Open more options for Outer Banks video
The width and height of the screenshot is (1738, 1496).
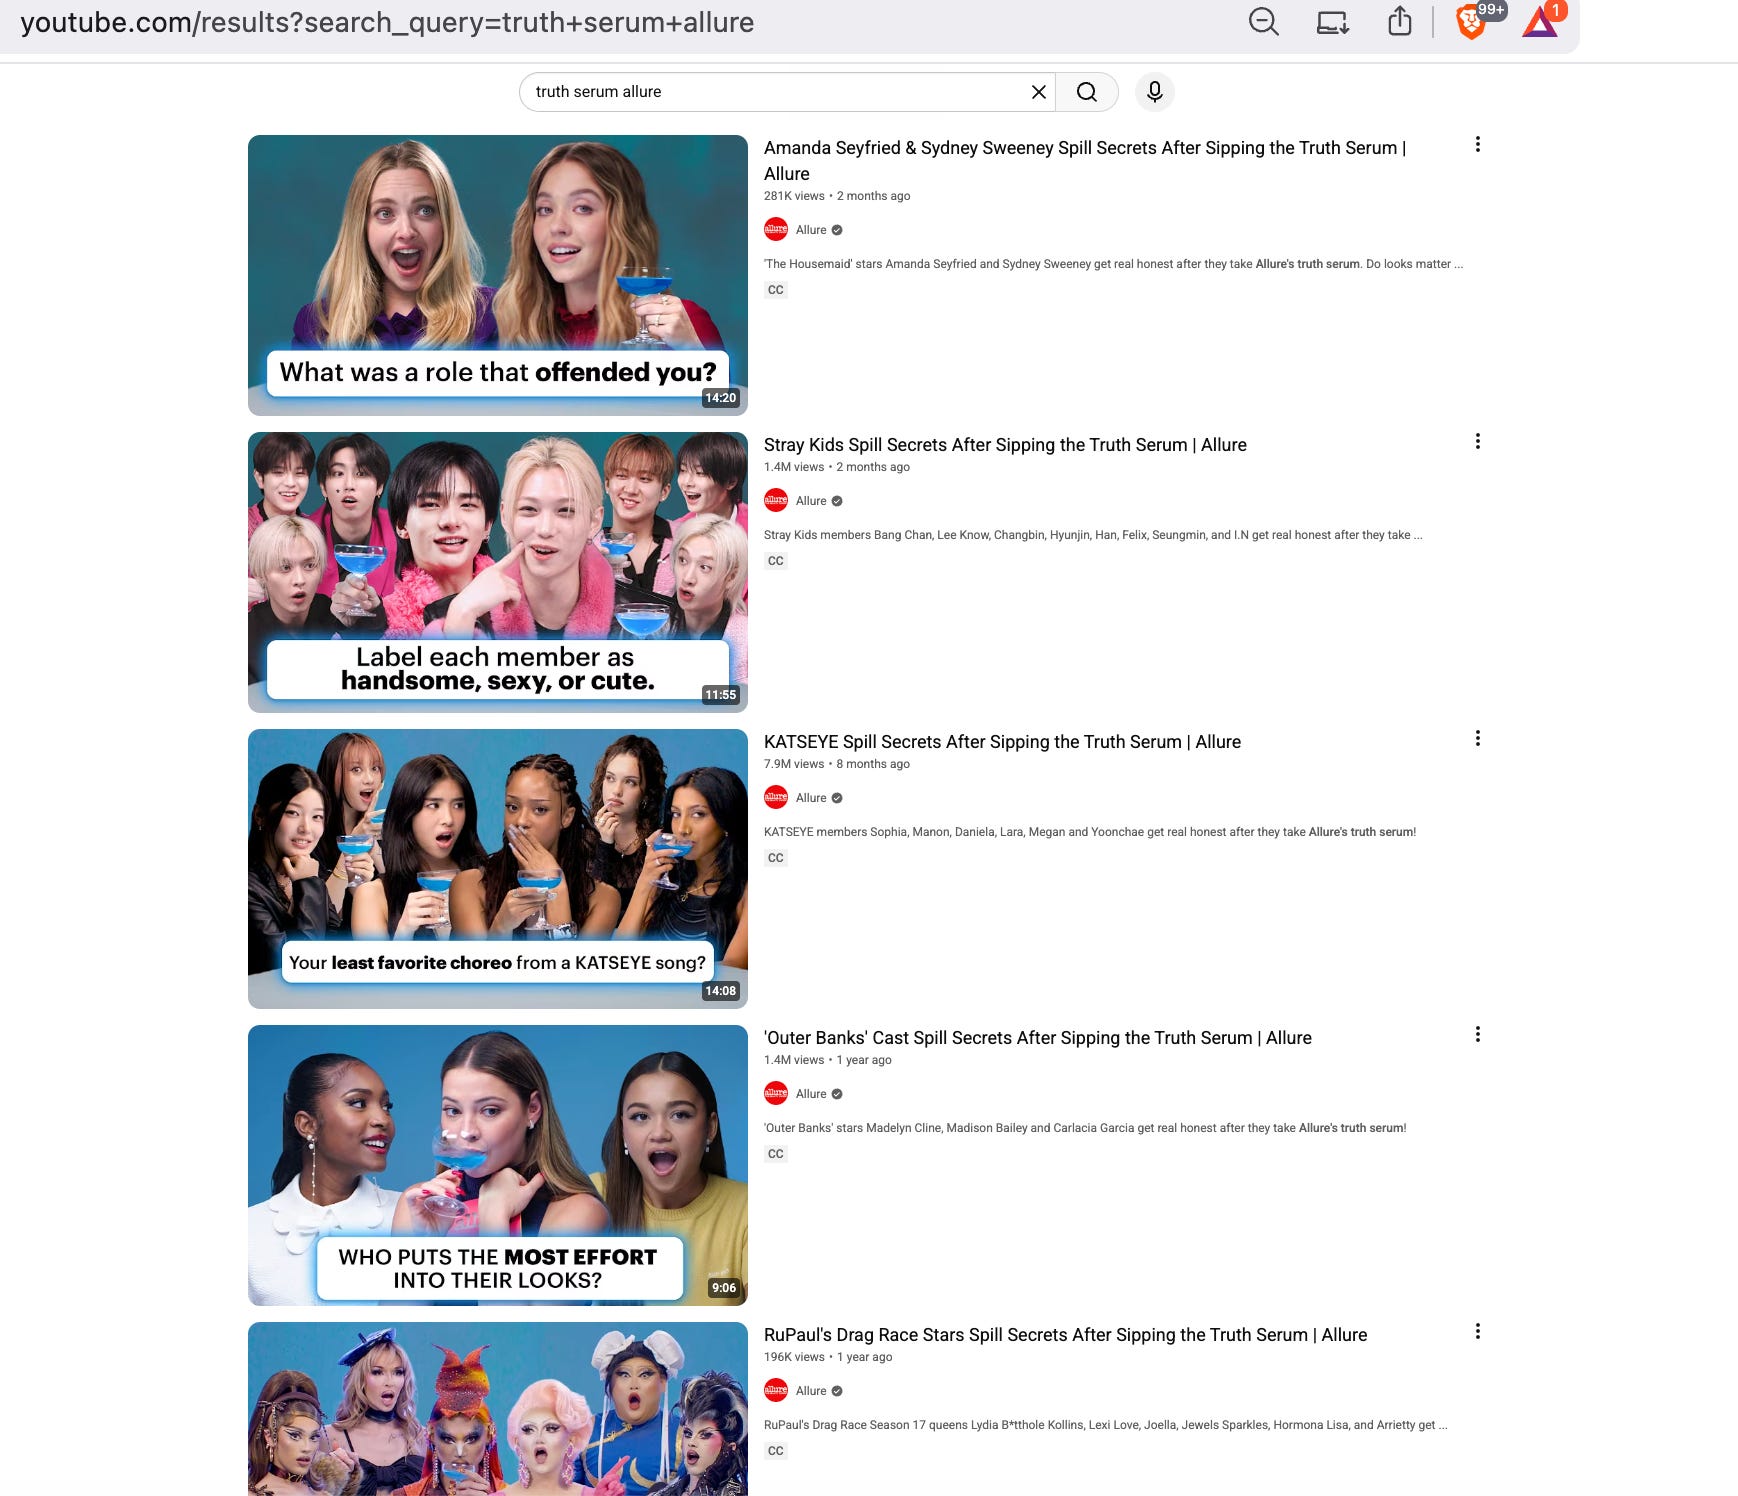point(1477,1034)
